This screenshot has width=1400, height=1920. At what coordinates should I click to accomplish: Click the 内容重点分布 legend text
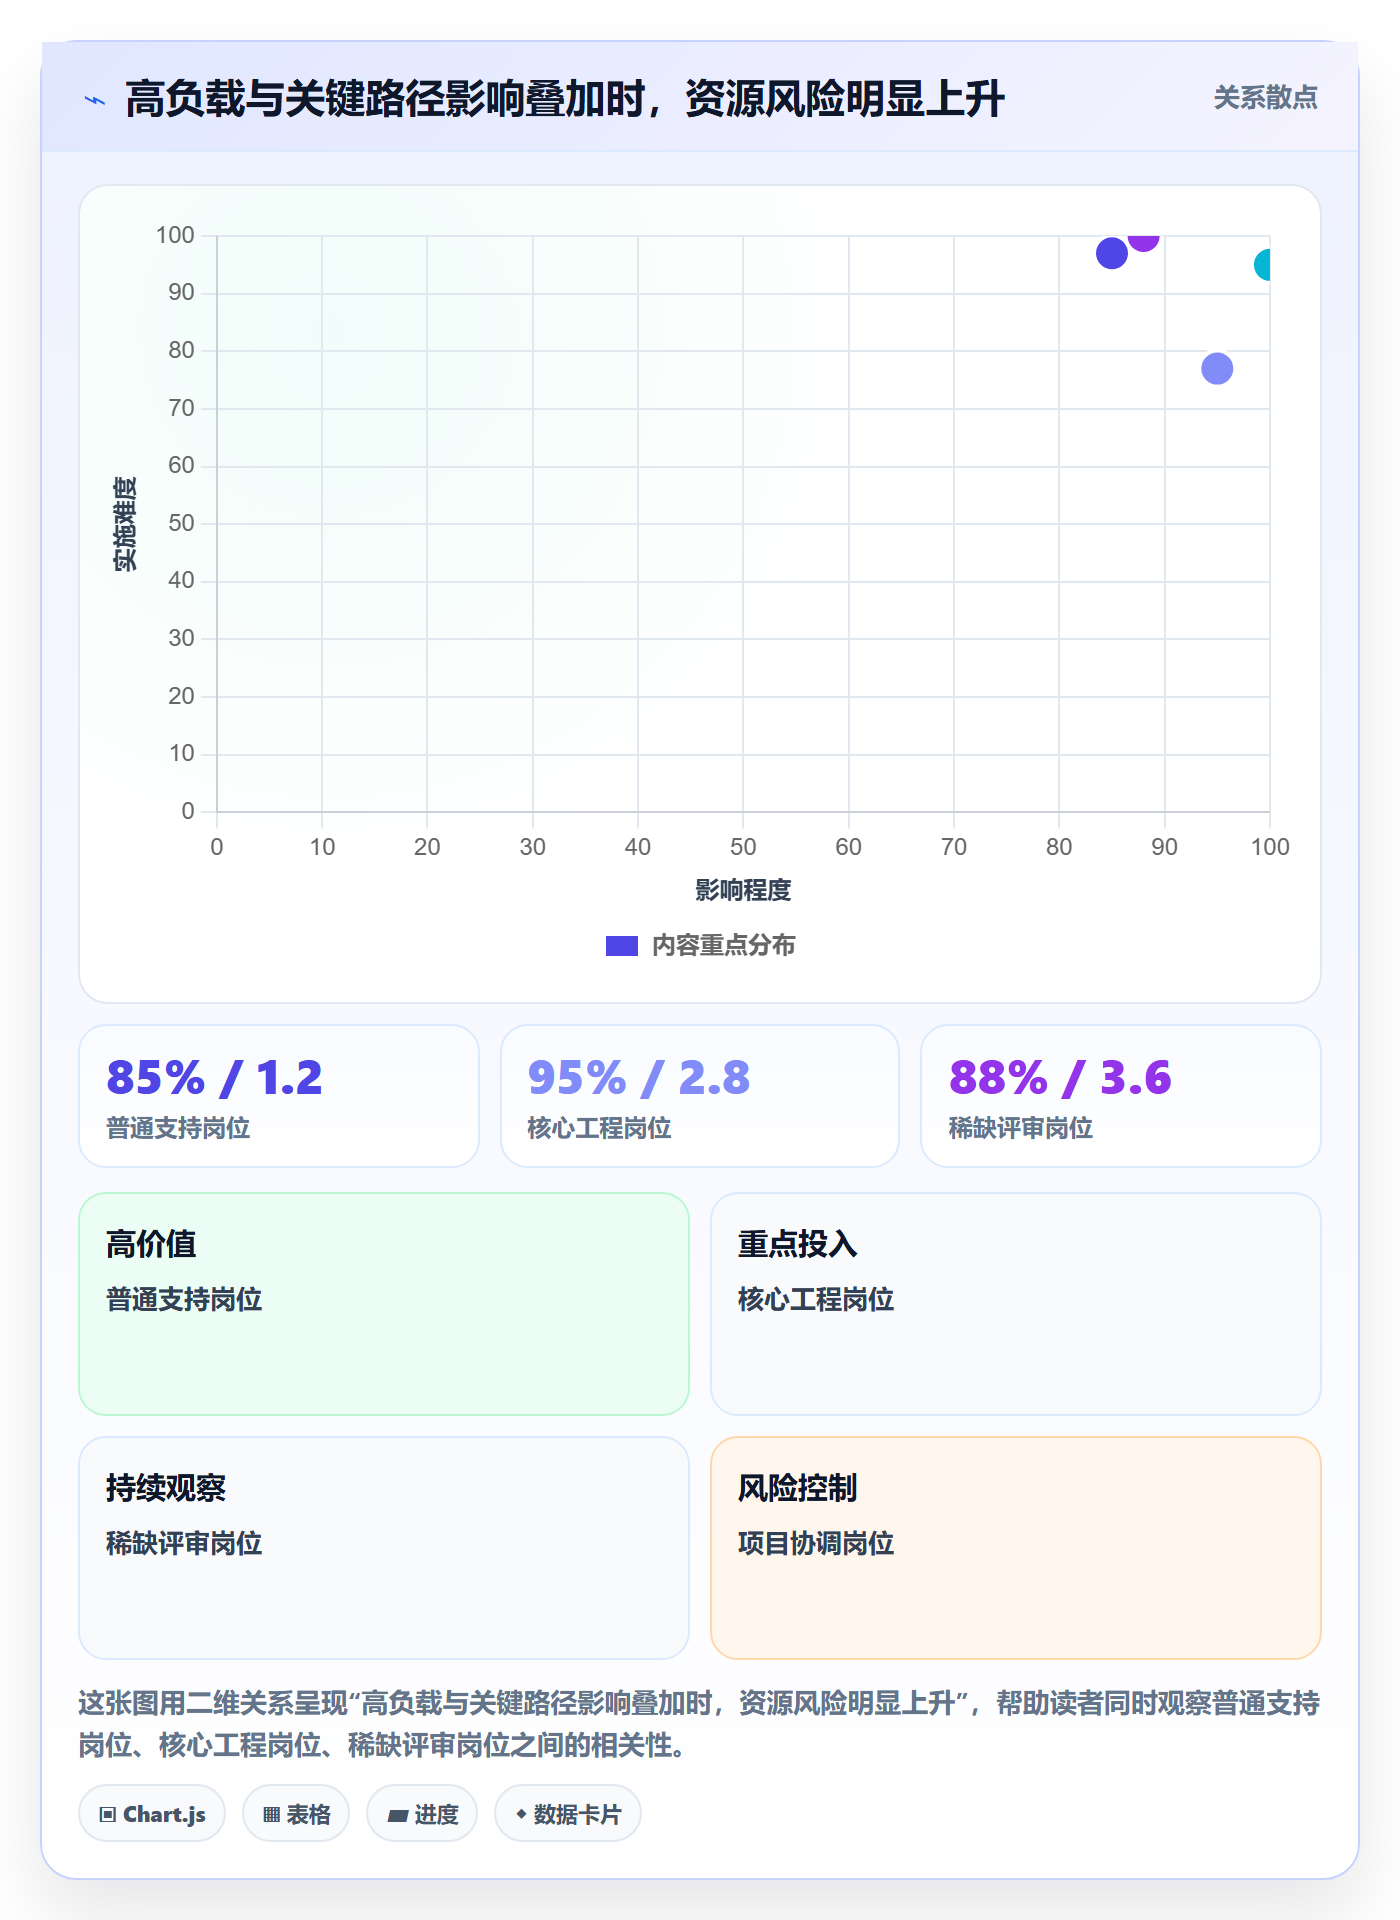723,946
